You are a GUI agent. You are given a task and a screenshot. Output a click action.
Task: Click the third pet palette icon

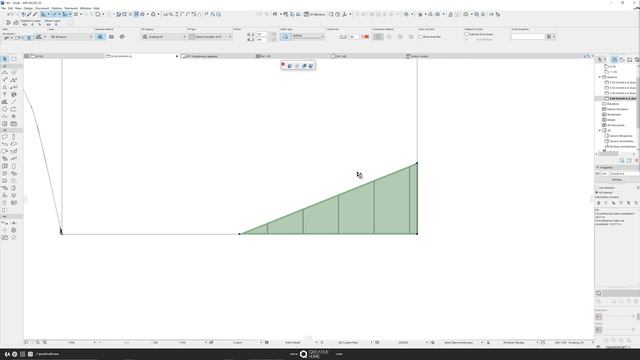(297, 65)
